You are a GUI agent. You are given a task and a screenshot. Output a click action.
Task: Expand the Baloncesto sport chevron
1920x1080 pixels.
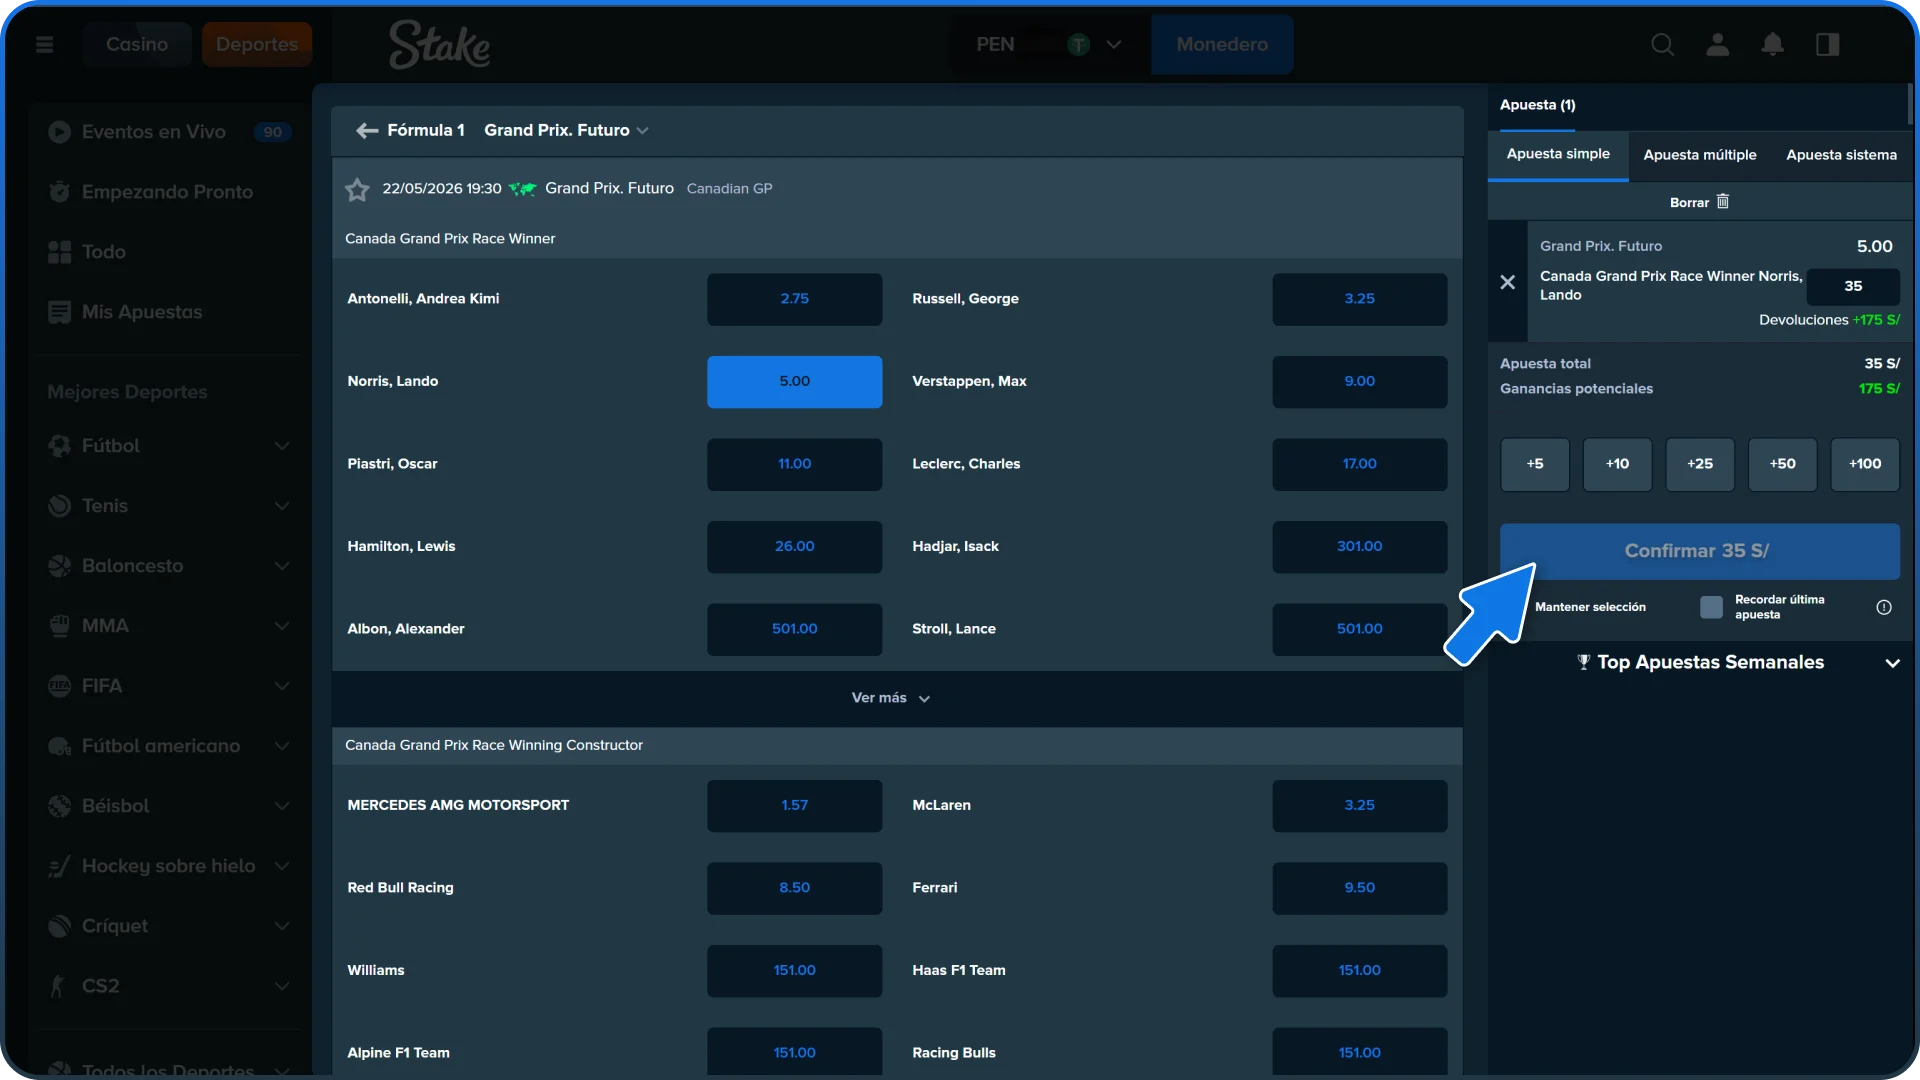click(282, 566)
